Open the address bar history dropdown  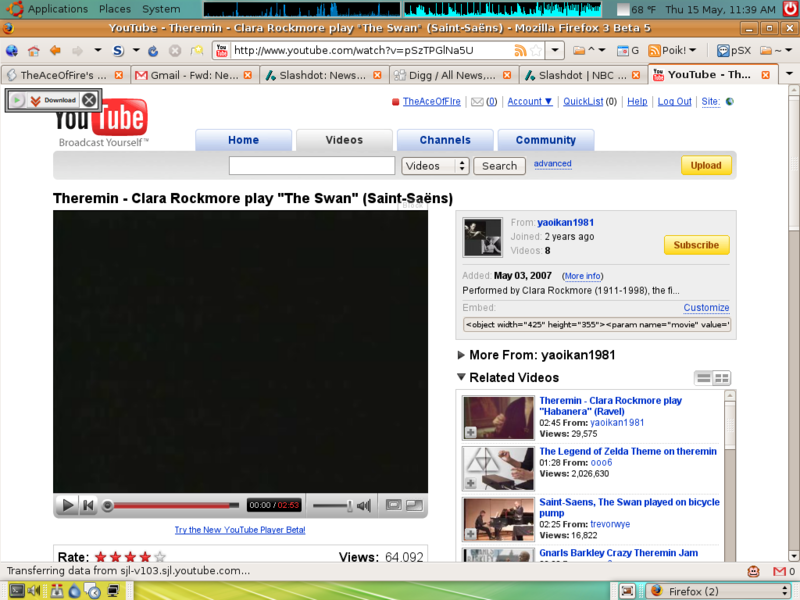[x=555, y=50]
